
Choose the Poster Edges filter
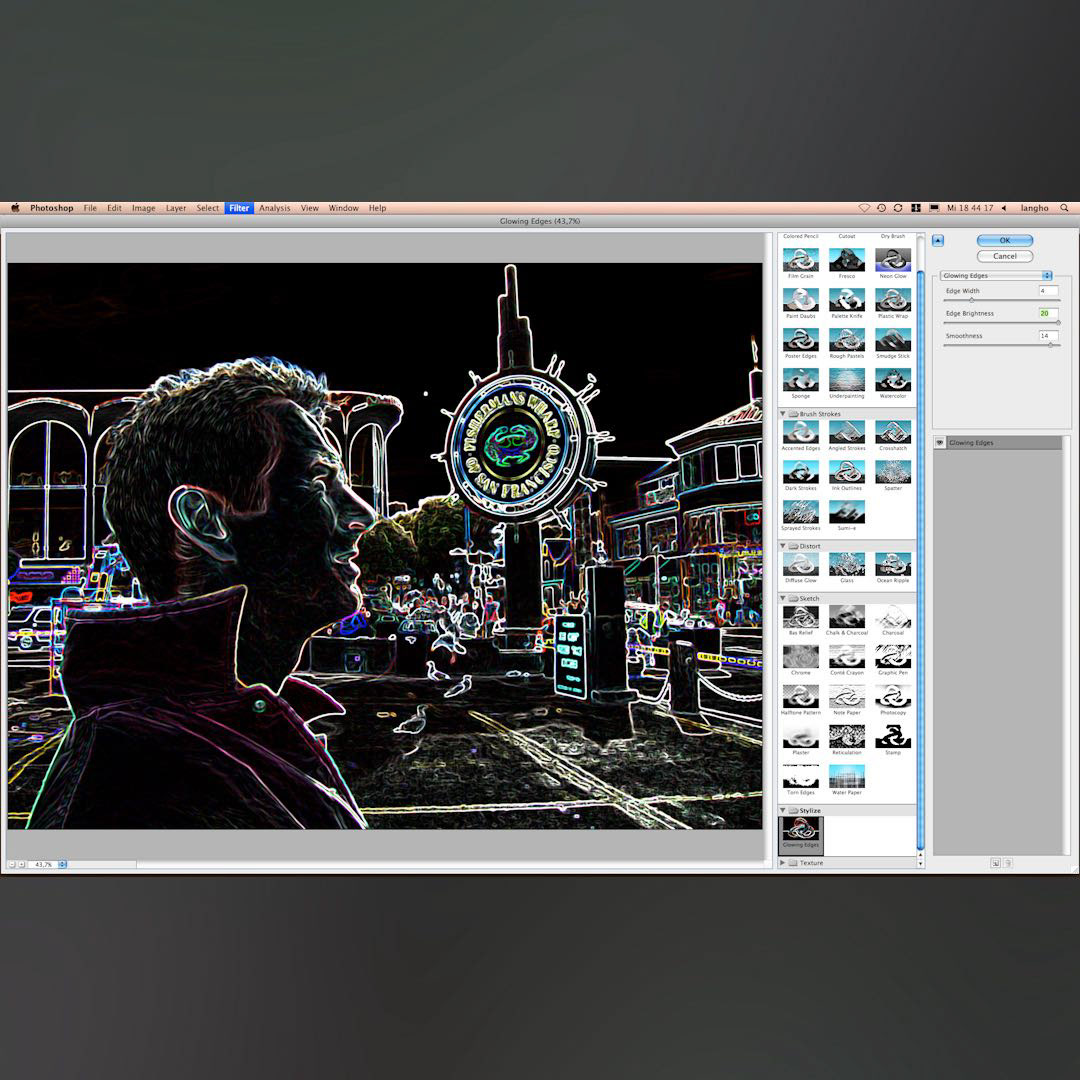[x=800, y=340]
